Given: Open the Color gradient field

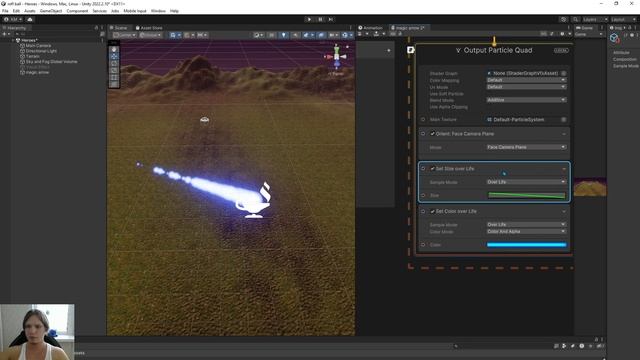Looking at the screenshot, I should 527,245.
